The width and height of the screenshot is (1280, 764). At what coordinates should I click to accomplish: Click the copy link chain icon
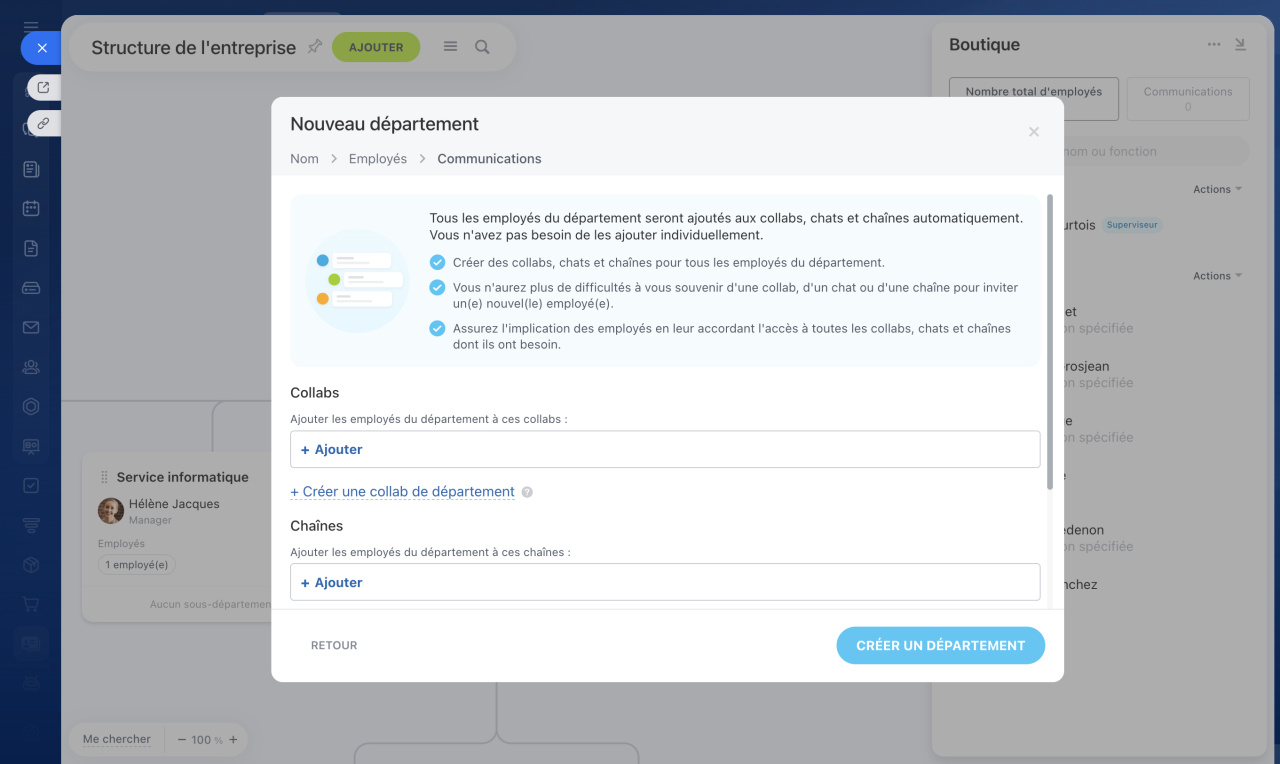43,123
